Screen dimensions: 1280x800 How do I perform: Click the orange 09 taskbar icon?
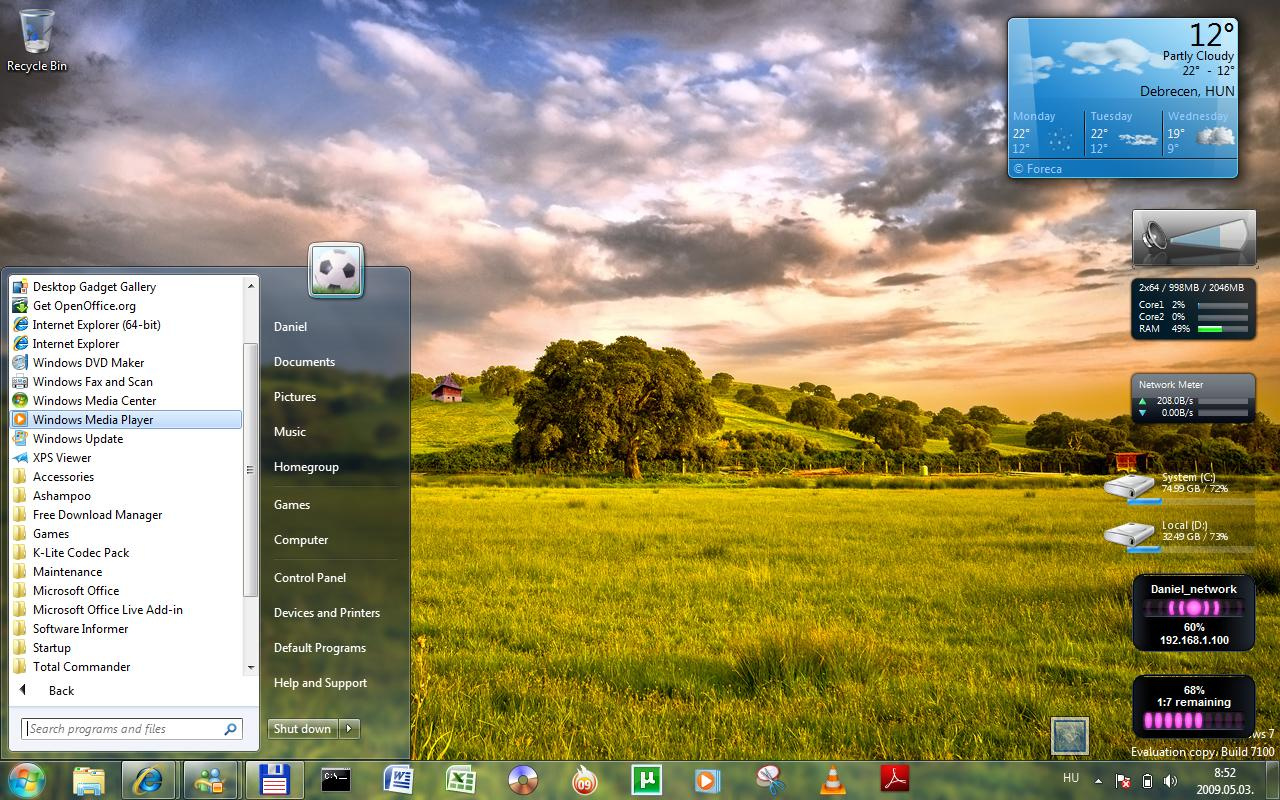(x=584, y=780)
